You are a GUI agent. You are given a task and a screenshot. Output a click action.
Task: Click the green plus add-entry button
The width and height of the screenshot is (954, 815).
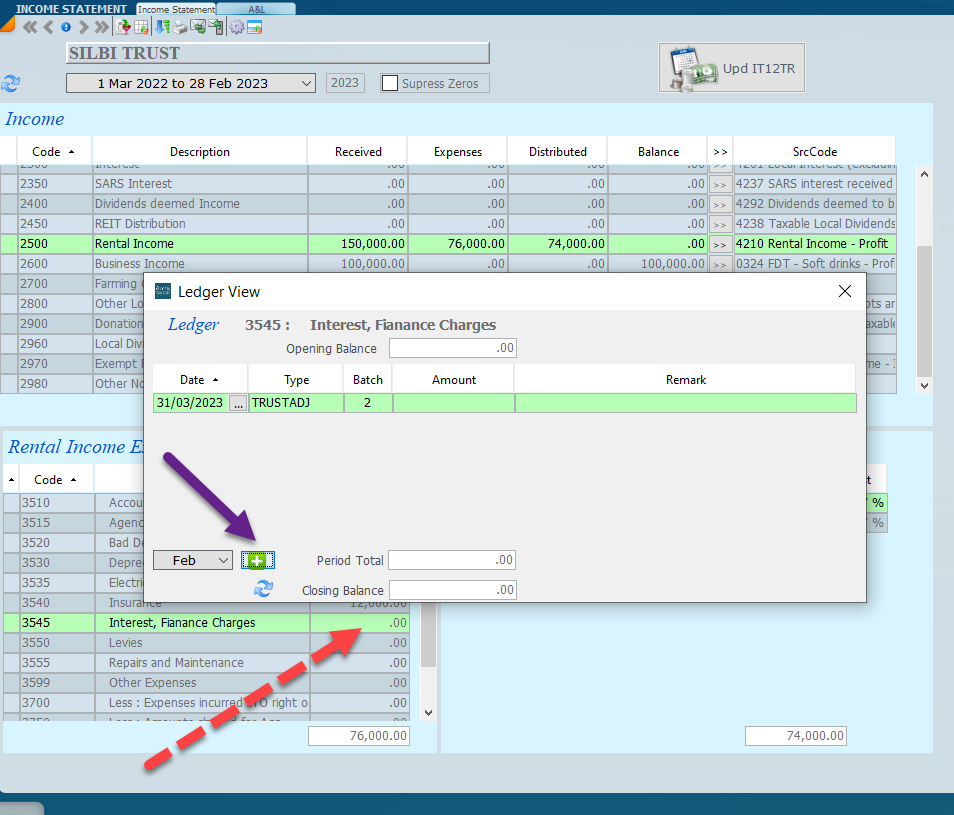coord(258,561)
